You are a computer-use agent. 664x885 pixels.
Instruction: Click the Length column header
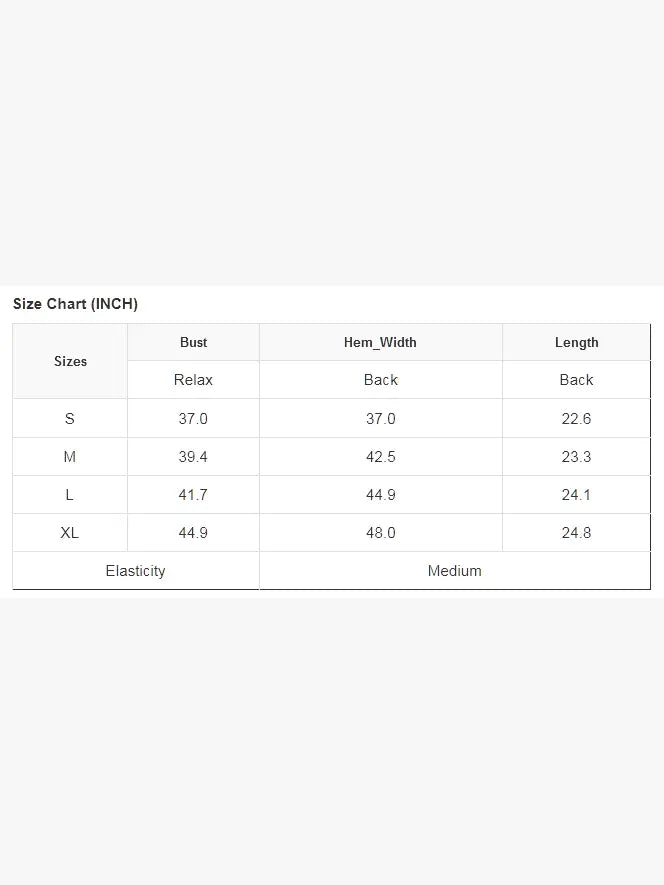pyautogui.click(x=576, y=342)
